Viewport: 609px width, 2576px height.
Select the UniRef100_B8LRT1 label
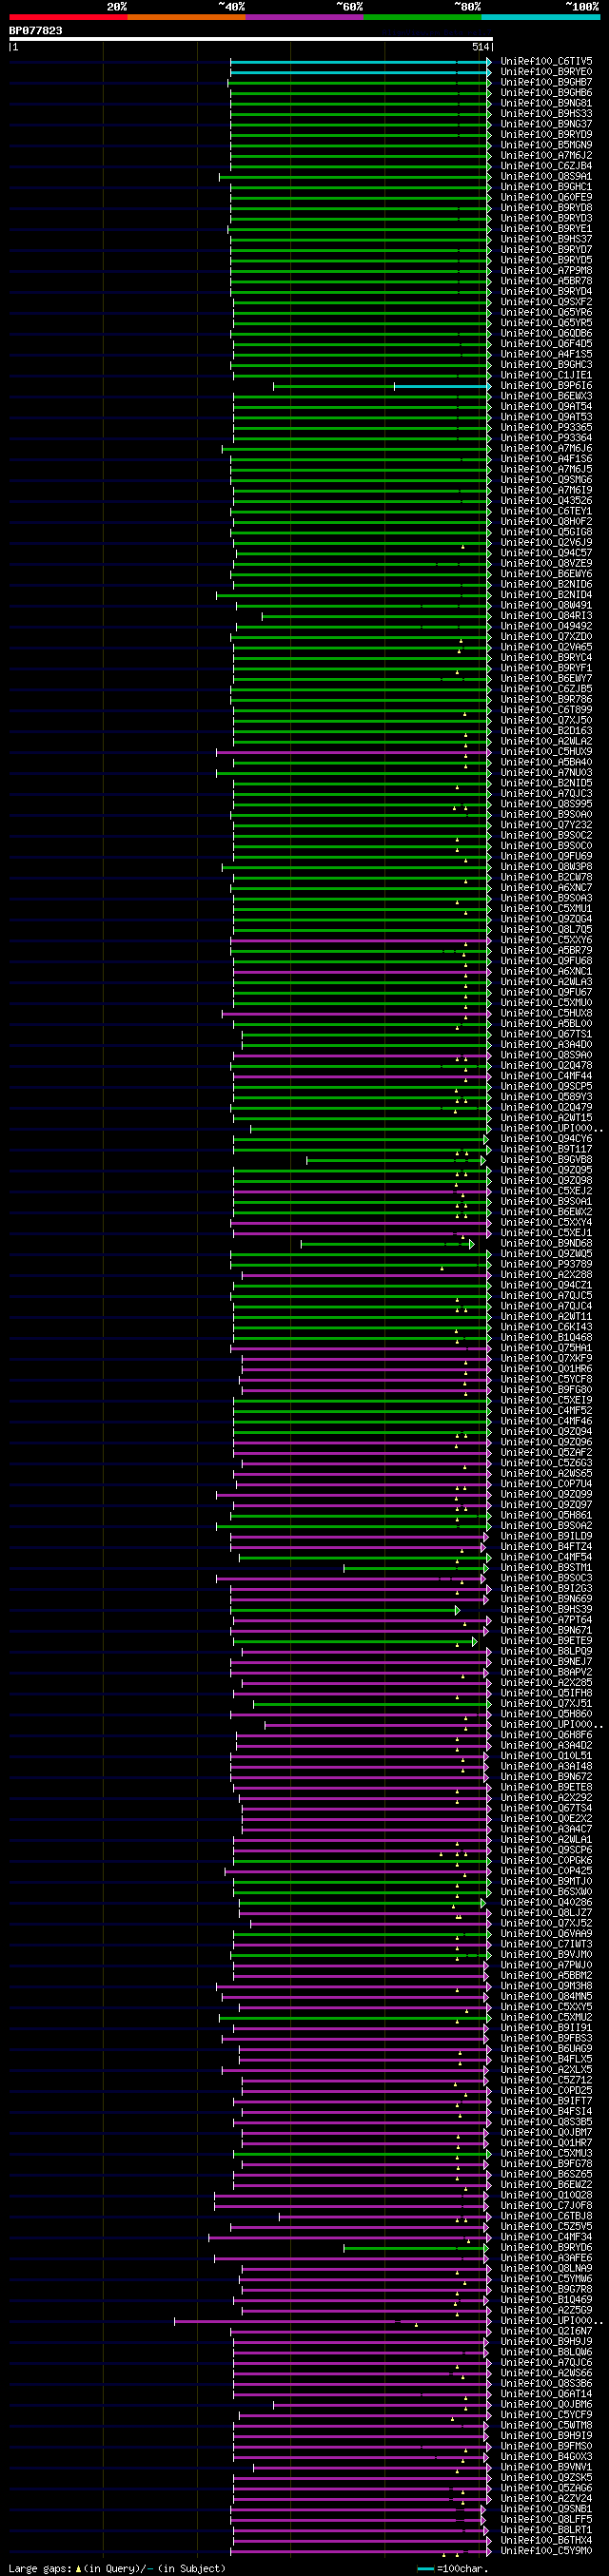point(546,2530)
